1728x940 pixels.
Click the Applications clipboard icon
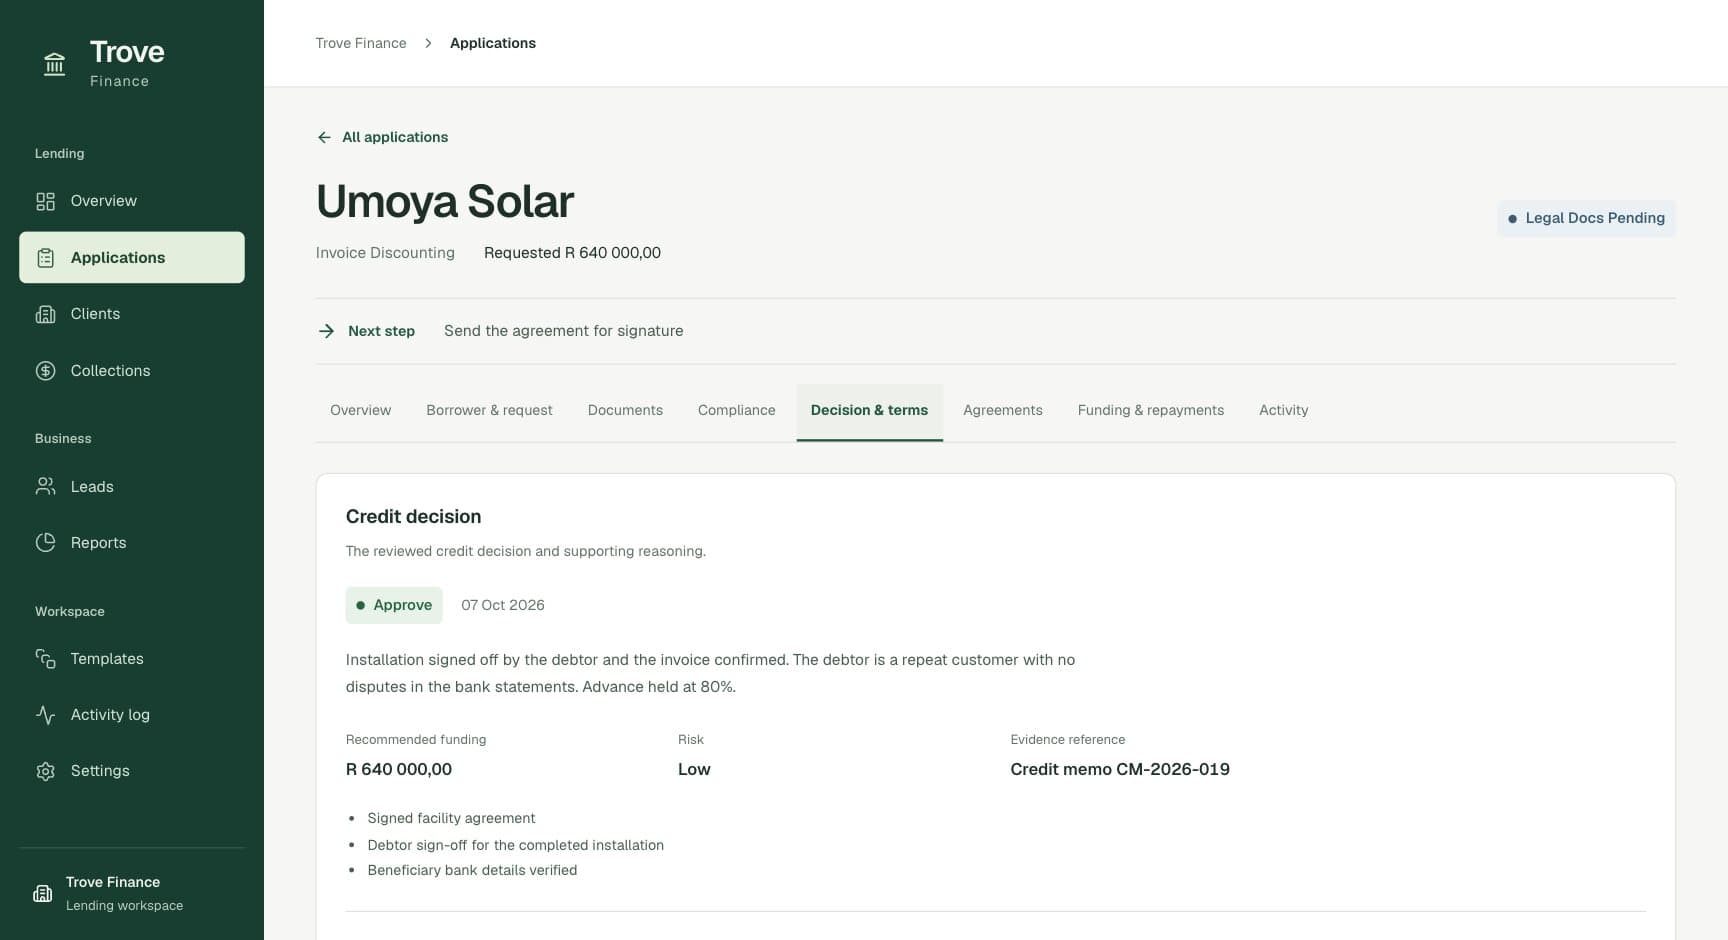click(x=45, y=258)
